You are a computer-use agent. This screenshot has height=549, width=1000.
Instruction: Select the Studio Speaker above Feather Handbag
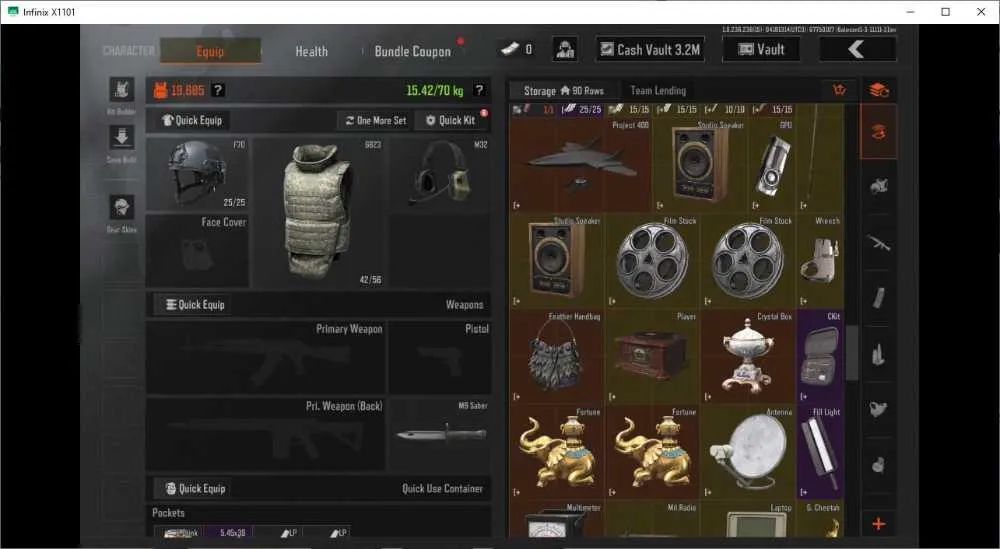pos(557,261)
